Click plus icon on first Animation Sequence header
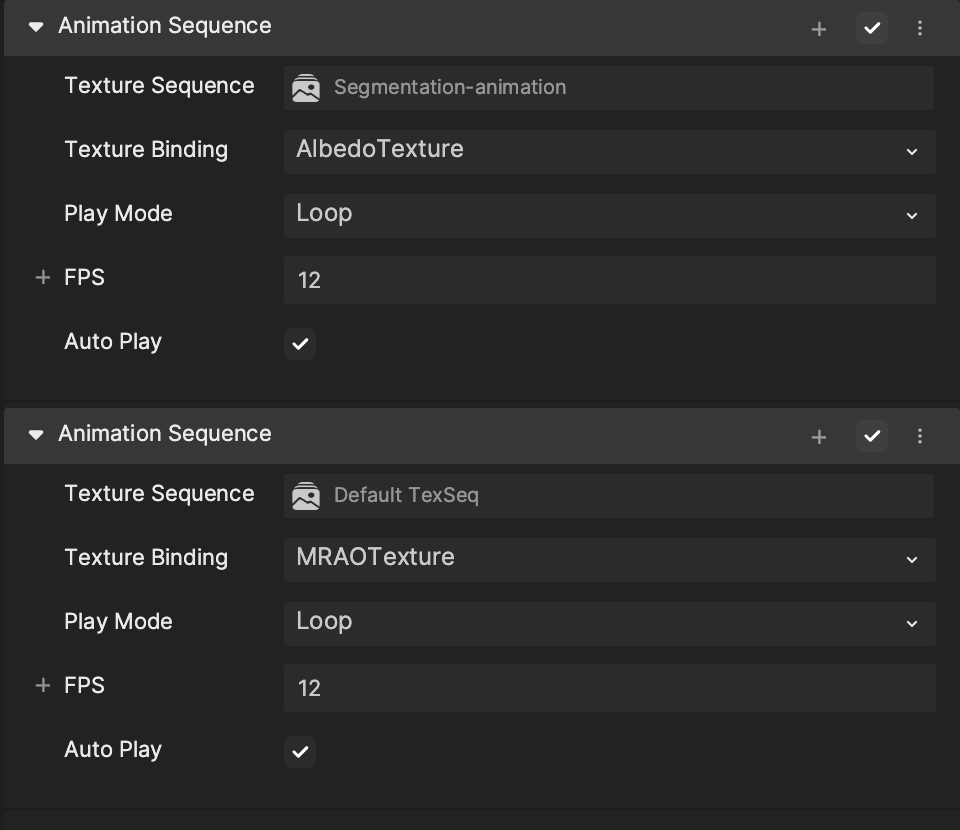 pyautogui.click(x=818, y=29)
